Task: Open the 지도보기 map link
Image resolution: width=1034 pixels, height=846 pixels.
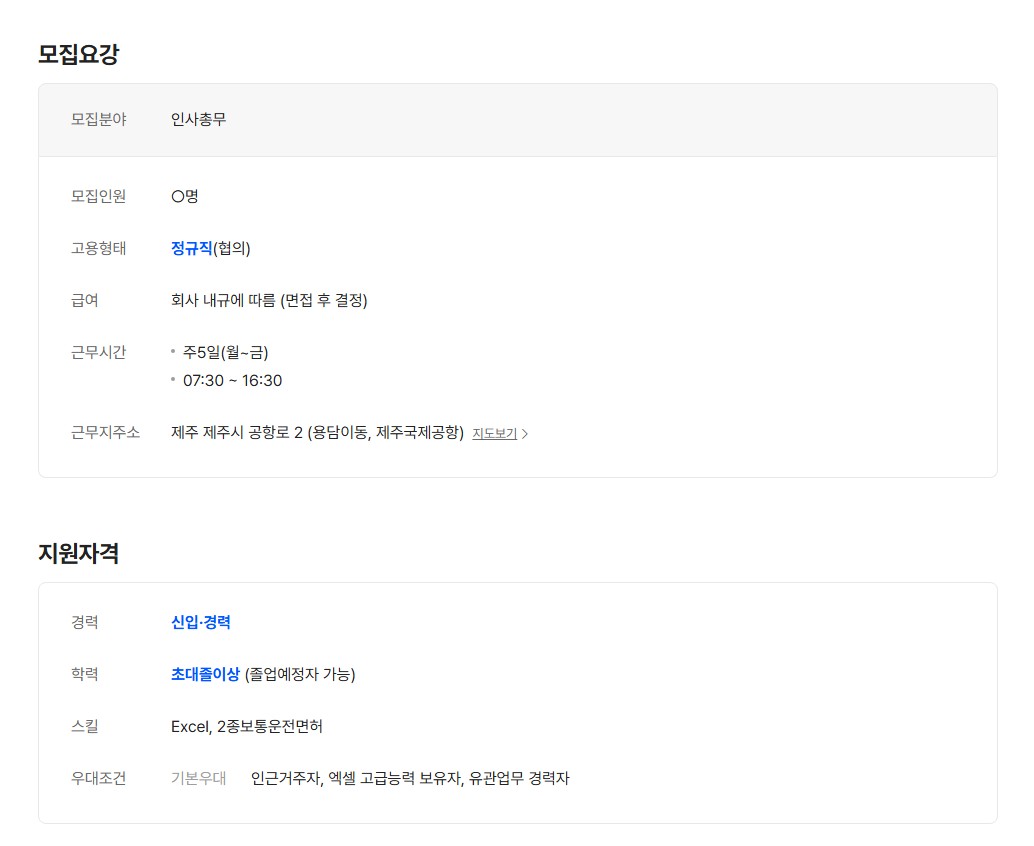Action: (x=494, y=434)
